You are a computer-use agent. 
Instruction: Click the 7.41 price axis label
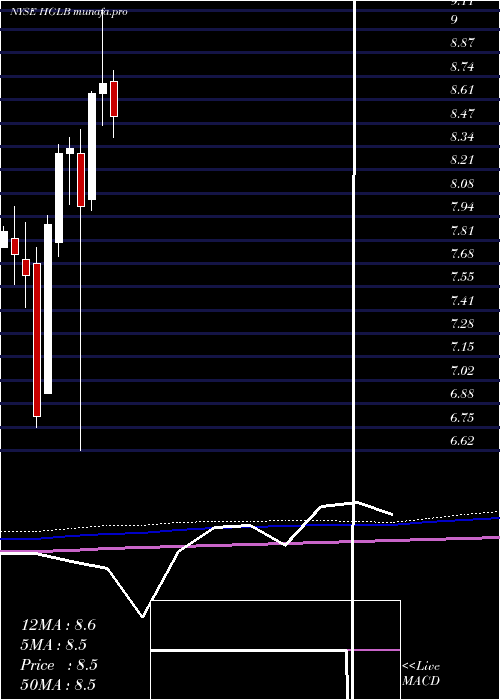point(462,300)
